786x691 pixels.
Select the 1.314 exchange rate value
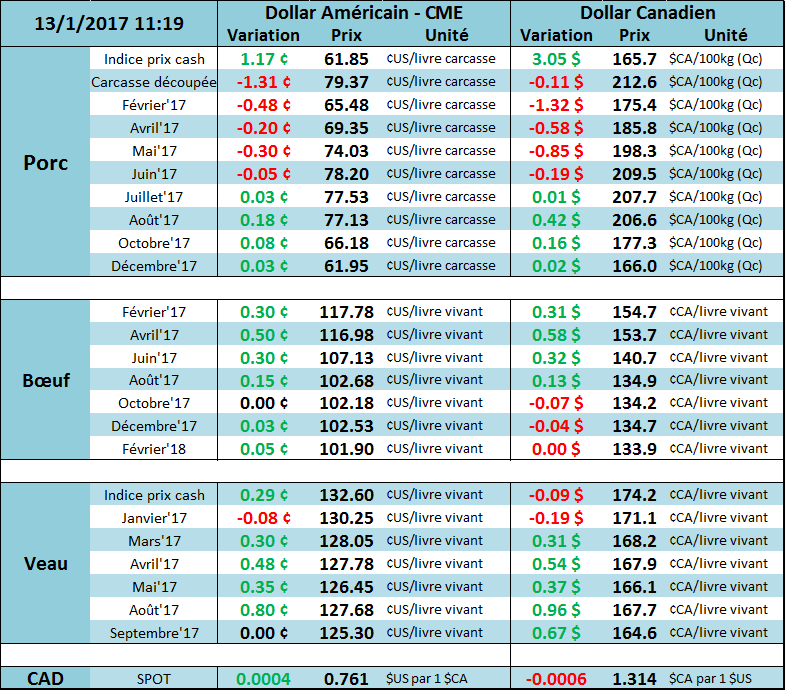[635, 679]
